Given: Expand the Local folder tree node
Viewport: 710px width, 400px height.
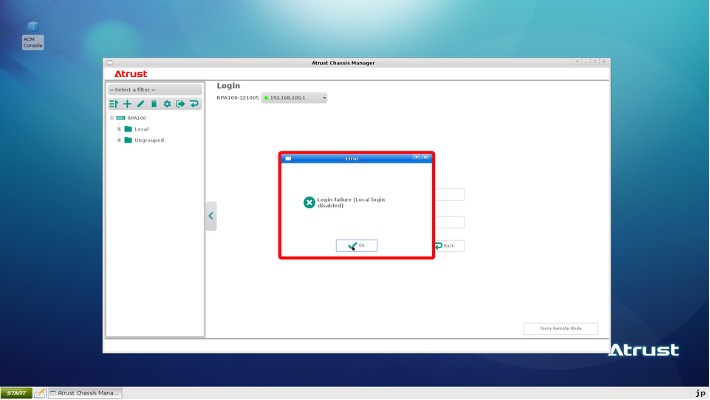Looking at the screenshot, I should 119,128.
